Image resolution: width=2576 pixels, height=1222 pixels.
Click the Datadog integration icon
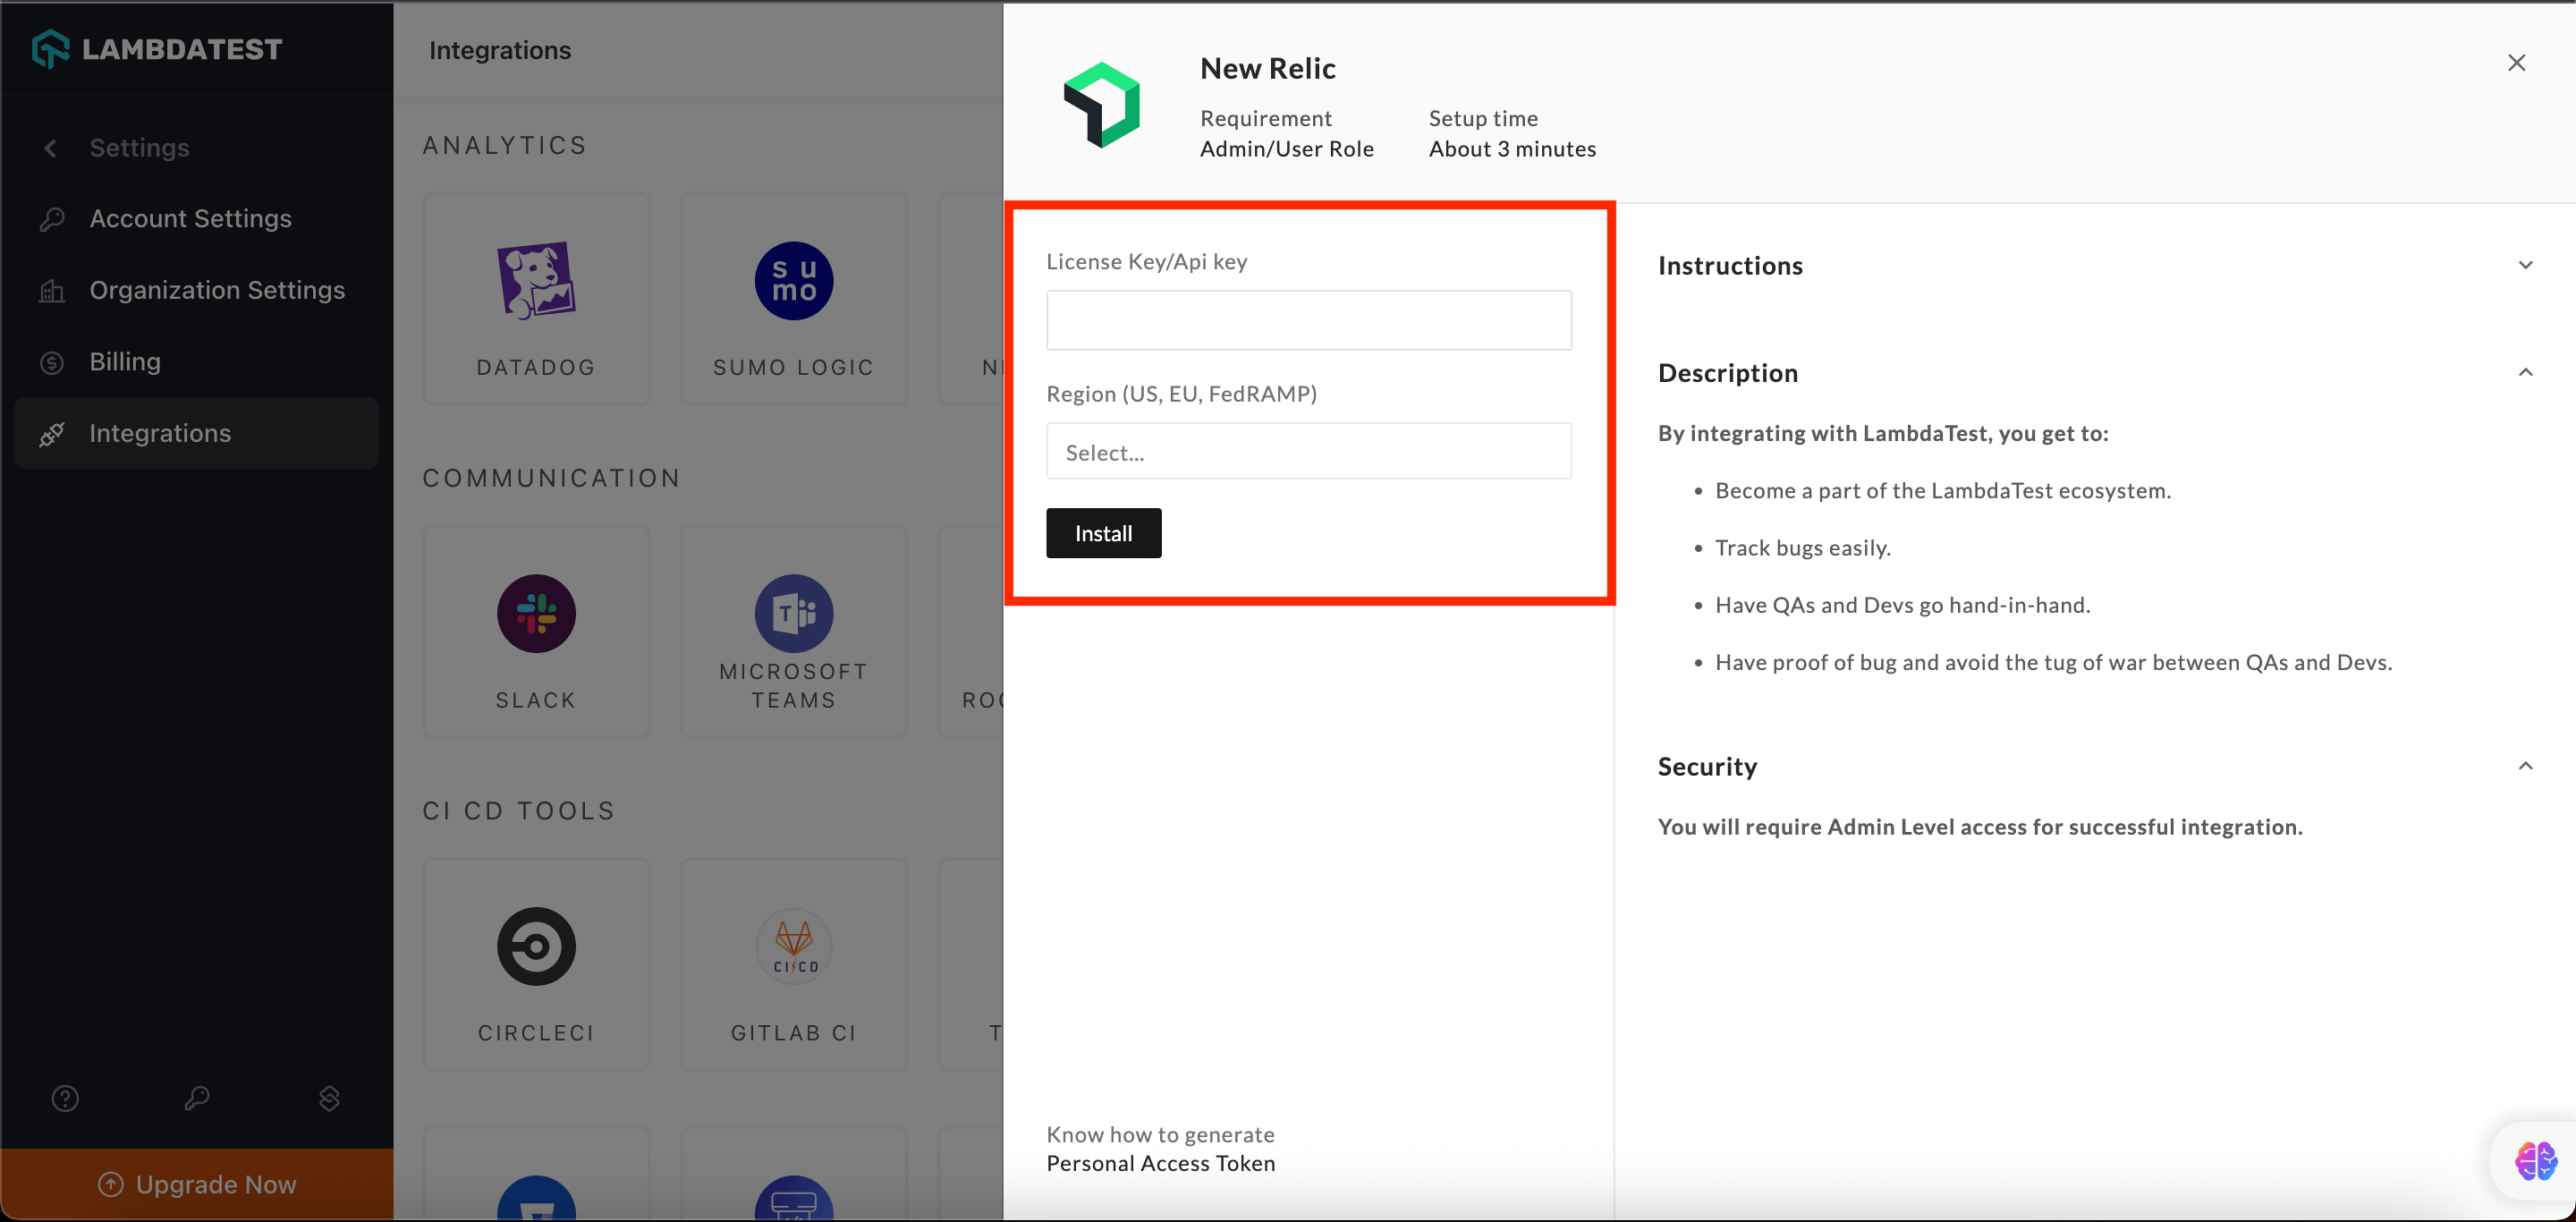[536, 281]
